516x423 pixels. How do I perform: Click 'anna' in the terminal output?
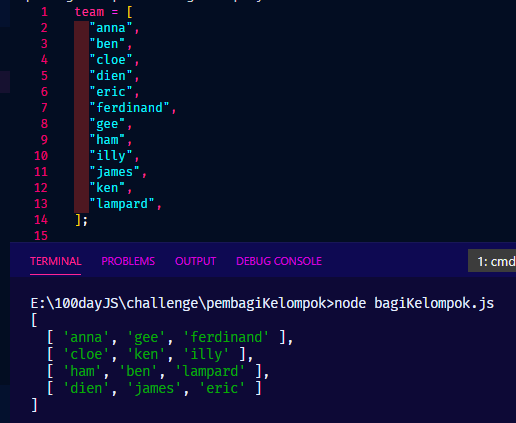point(86,337)
